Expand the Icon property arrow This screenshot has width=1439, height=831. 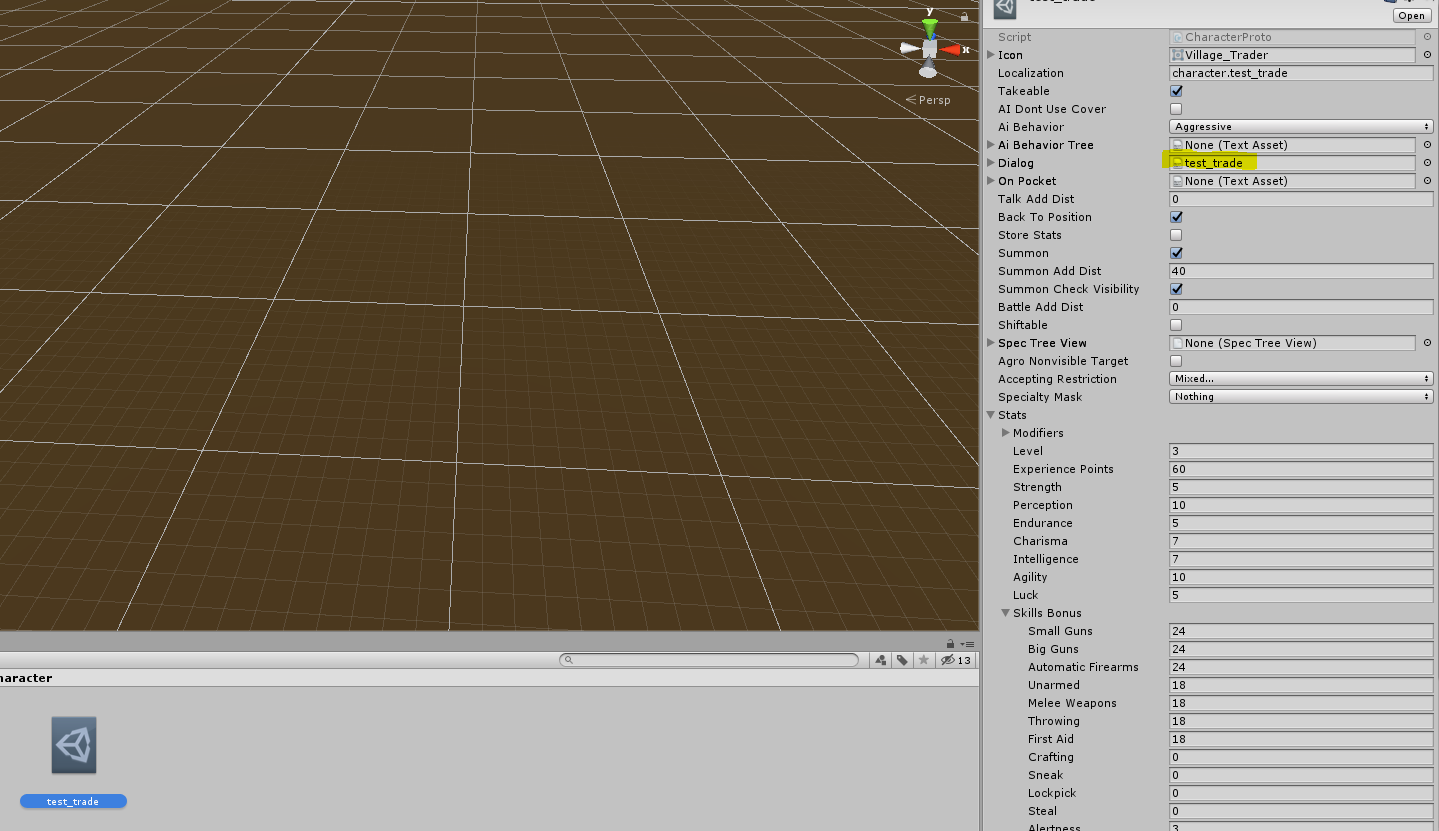991,55
